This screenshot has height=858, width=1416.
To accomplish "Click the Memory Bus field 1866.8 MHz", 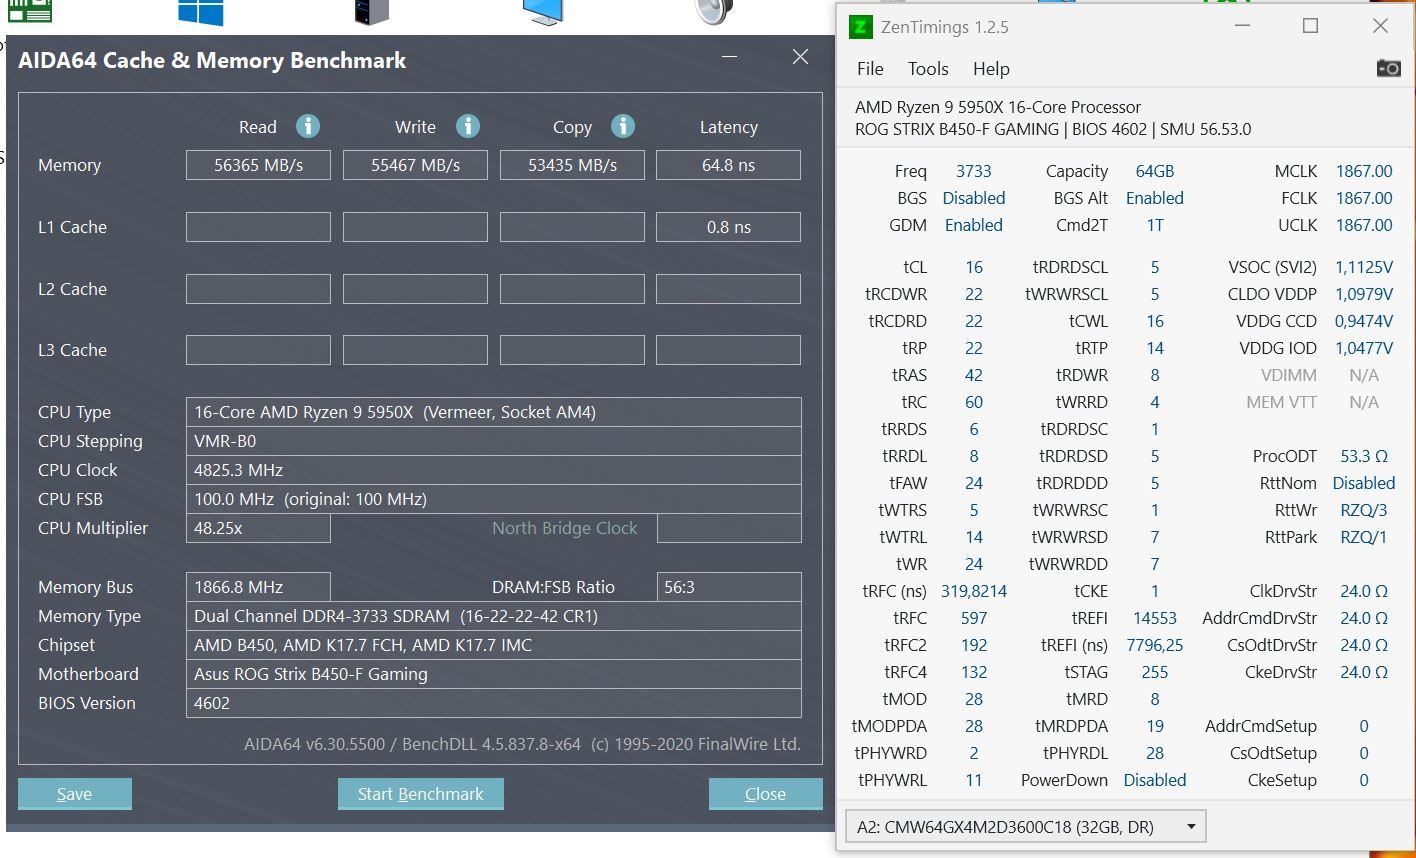I will pyautogui.click(x=258, y=587).
